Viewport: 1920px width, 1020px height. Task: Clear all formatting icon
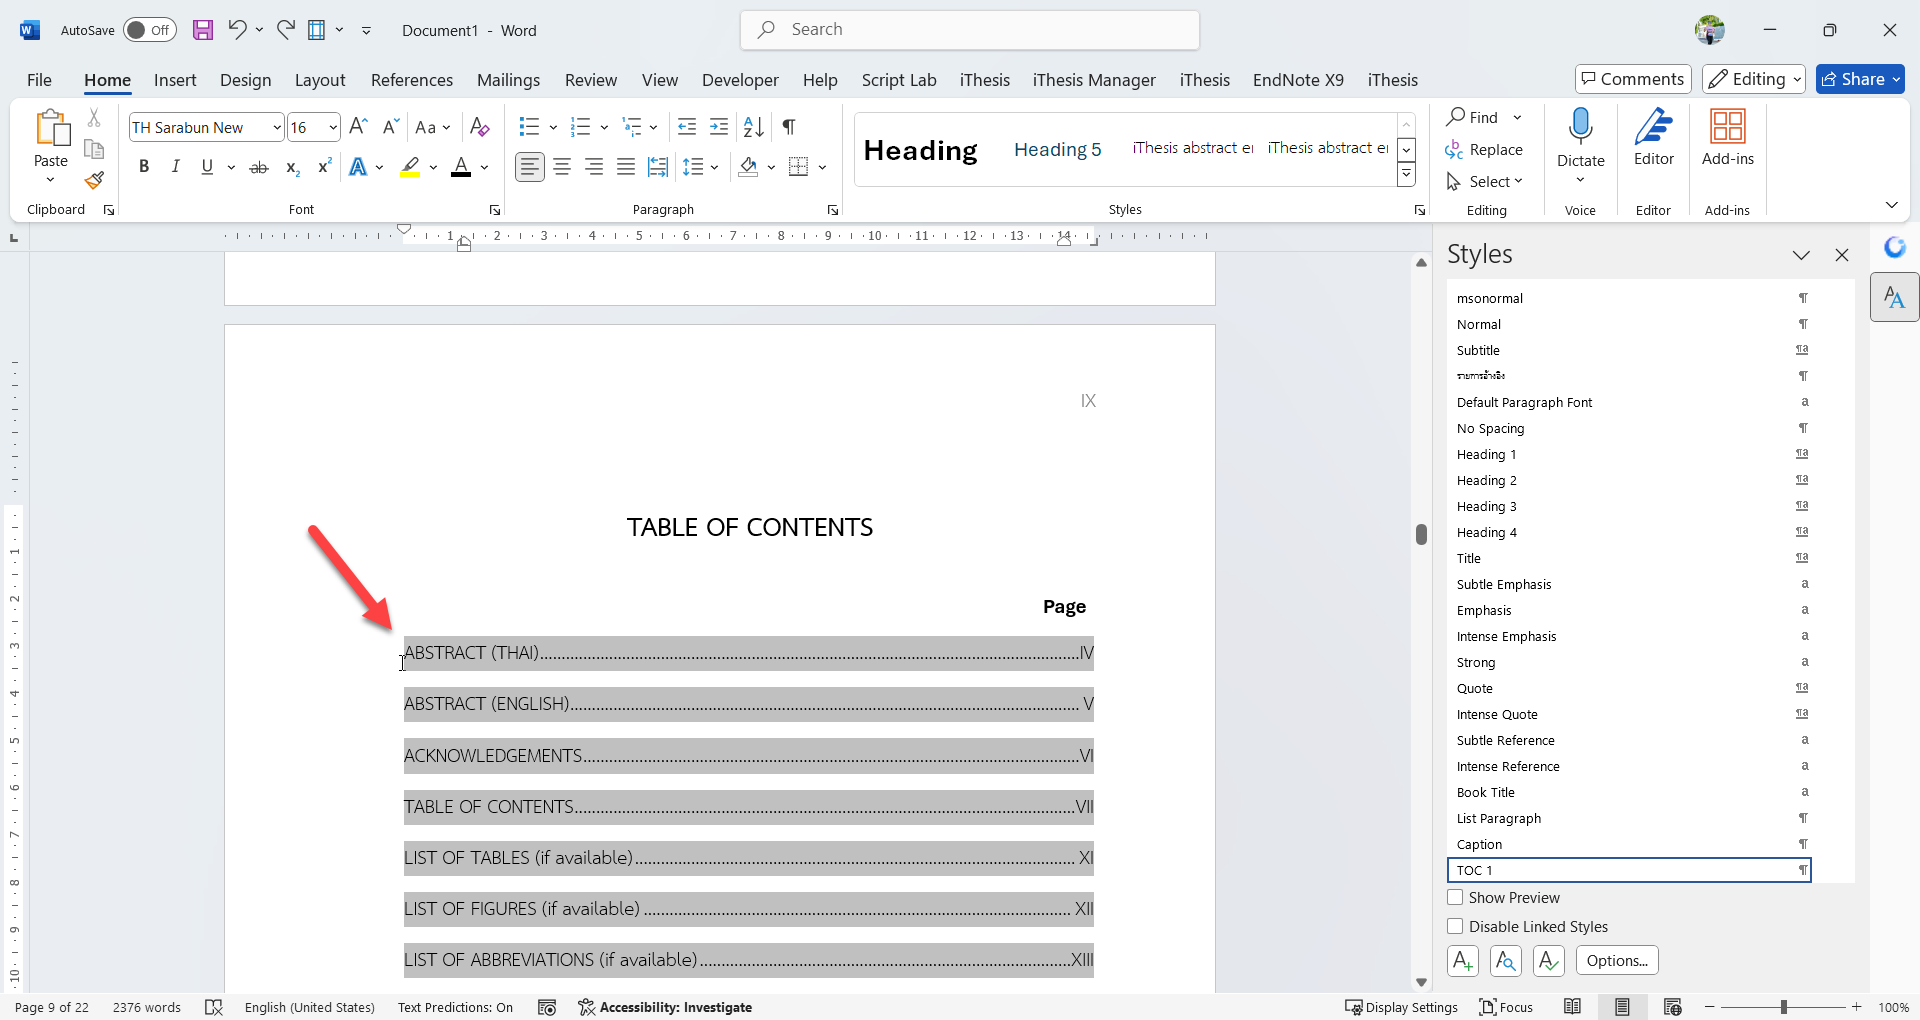click(480, 127)
